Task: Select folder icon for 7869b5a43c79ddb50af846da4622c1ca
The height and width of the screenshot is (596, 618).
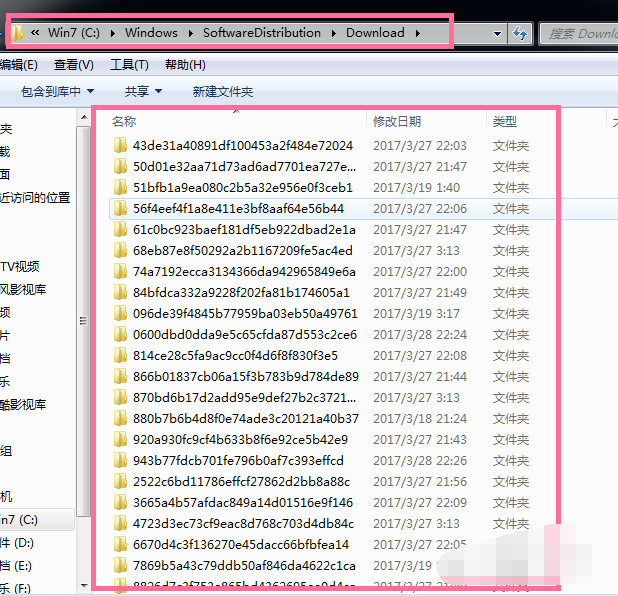Action: 120,565
